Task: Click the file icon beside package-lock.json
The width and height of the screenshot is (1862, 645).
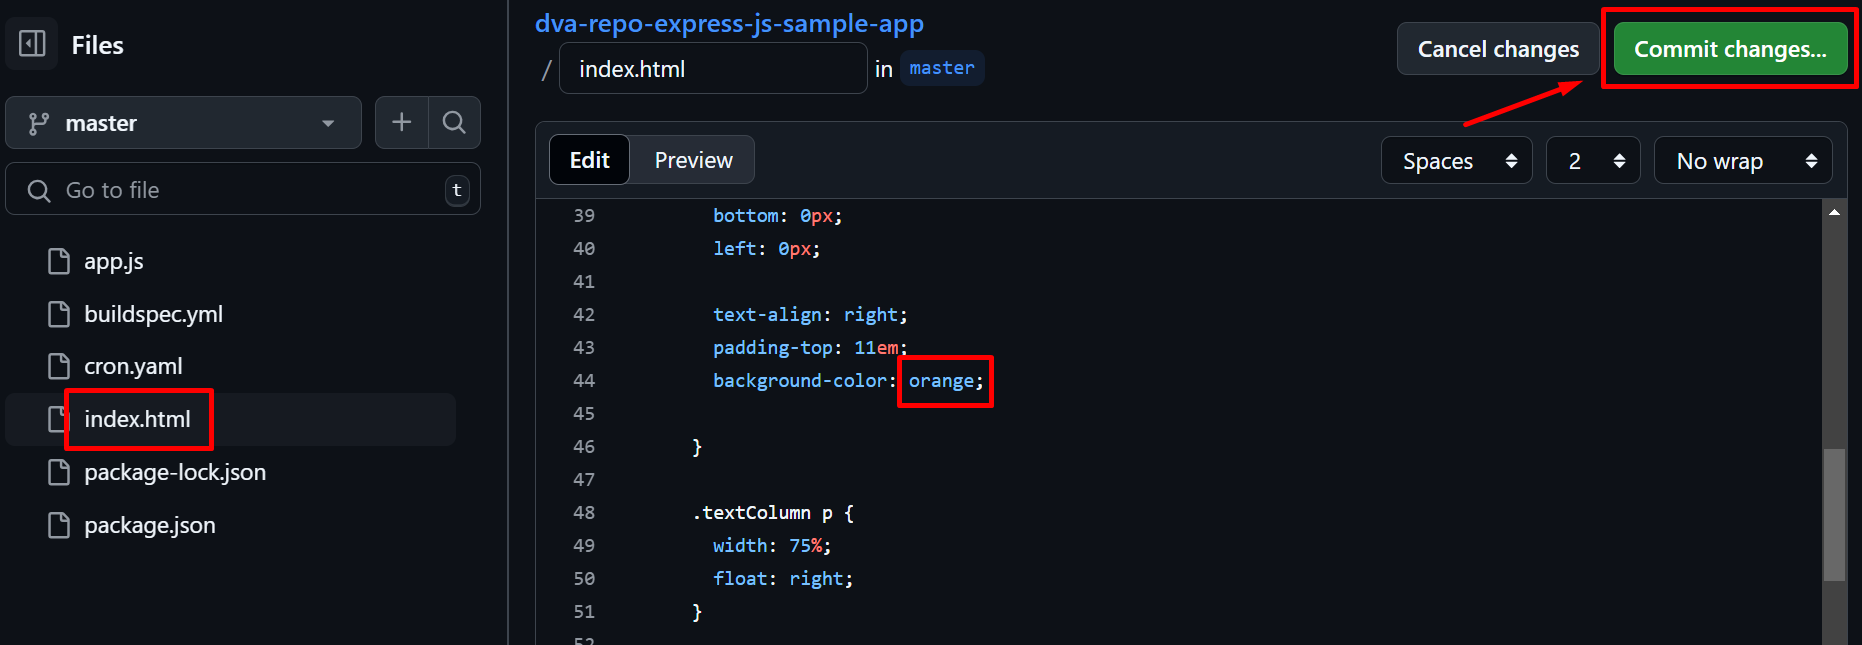Action: (59, 472)
